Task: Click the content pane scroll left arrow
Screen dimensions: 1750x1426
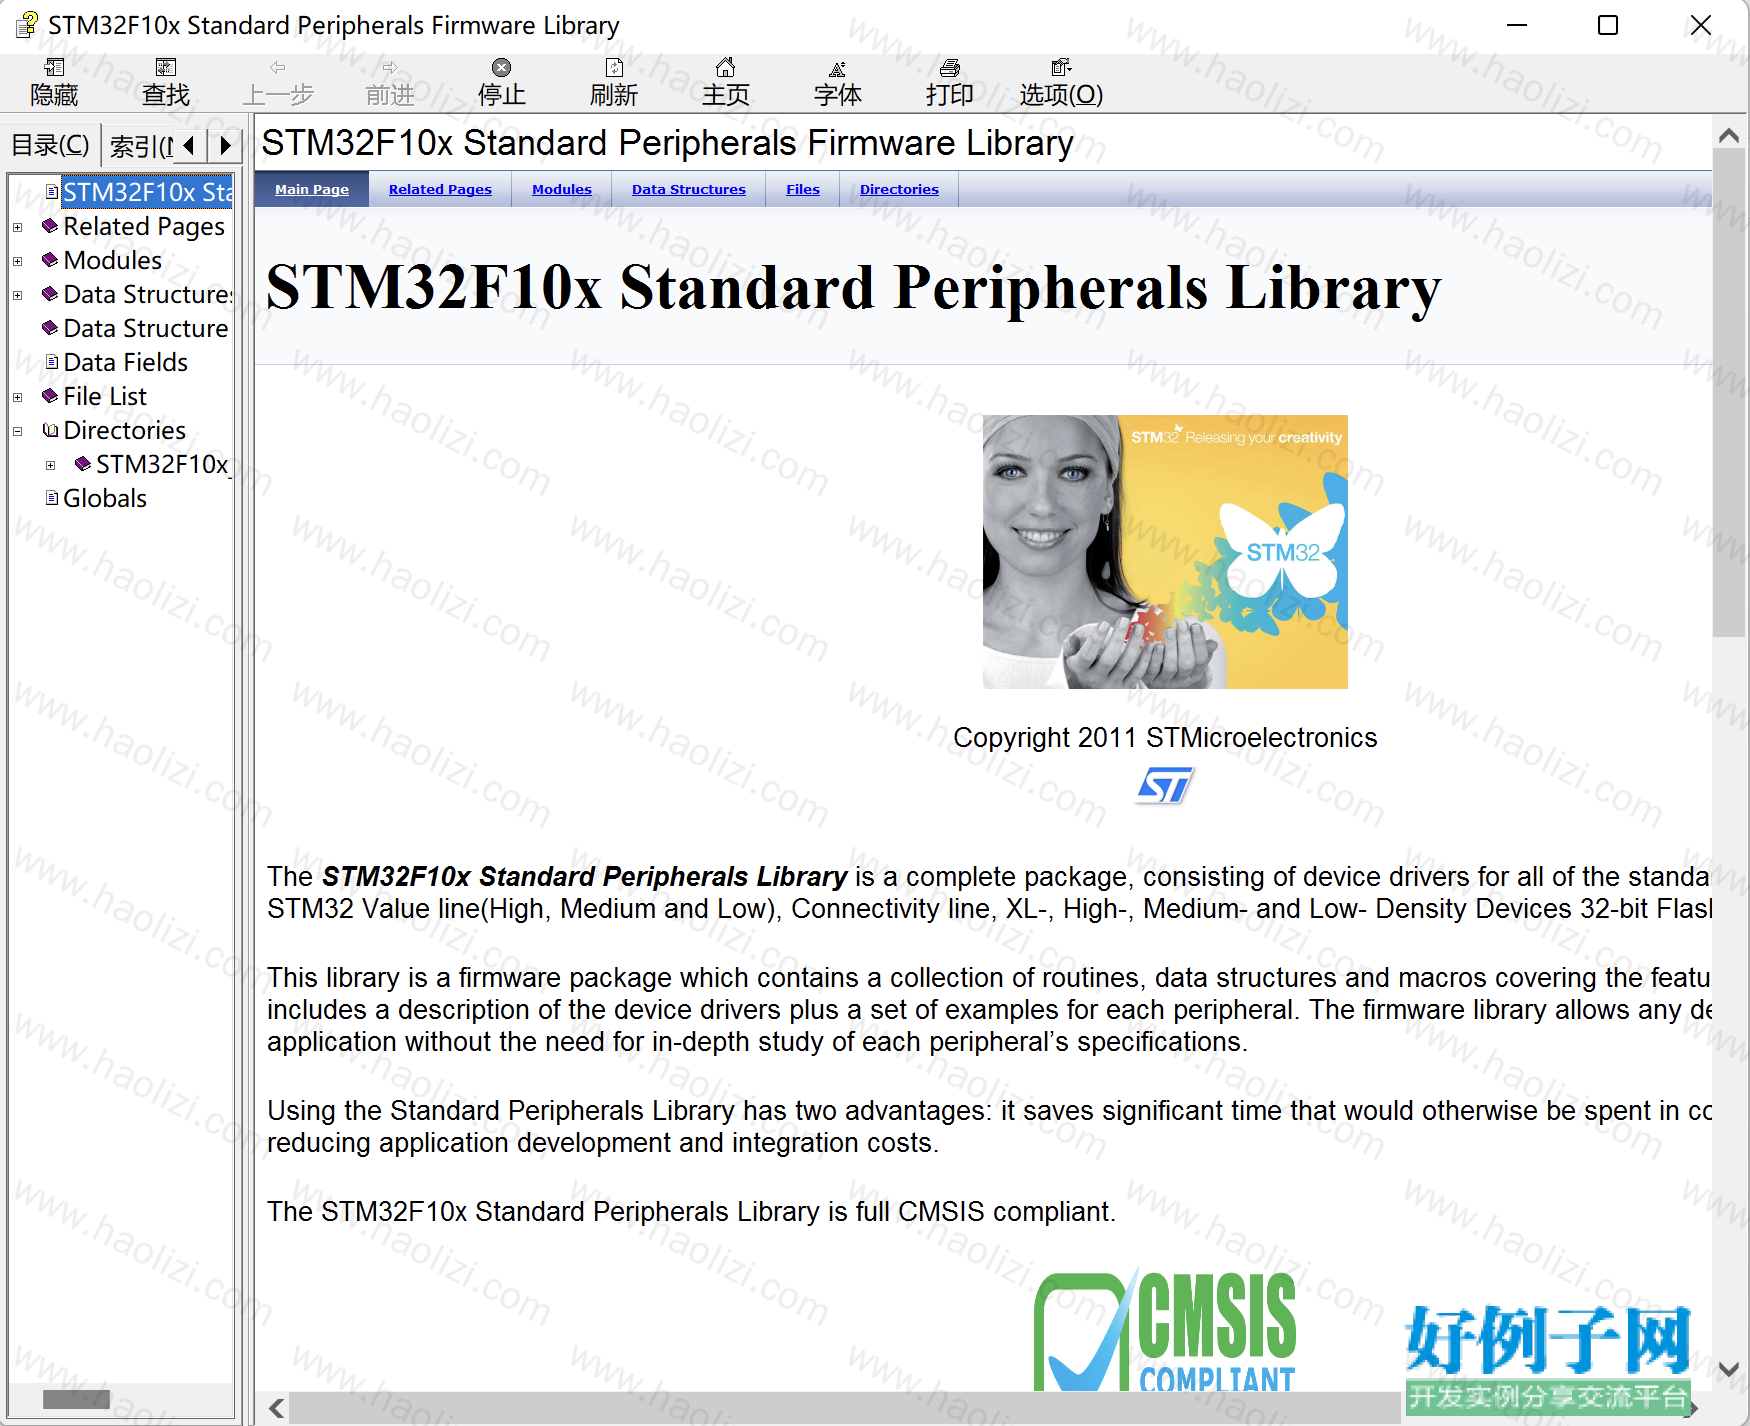Action: coord(276,1408)
